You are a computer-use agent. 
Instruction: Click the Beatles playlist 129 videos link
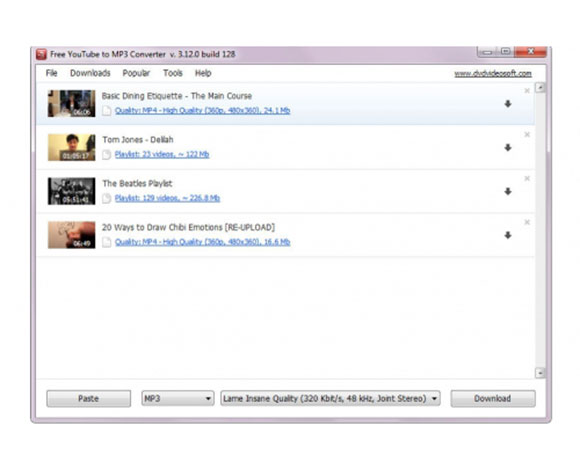pos(167,198)
